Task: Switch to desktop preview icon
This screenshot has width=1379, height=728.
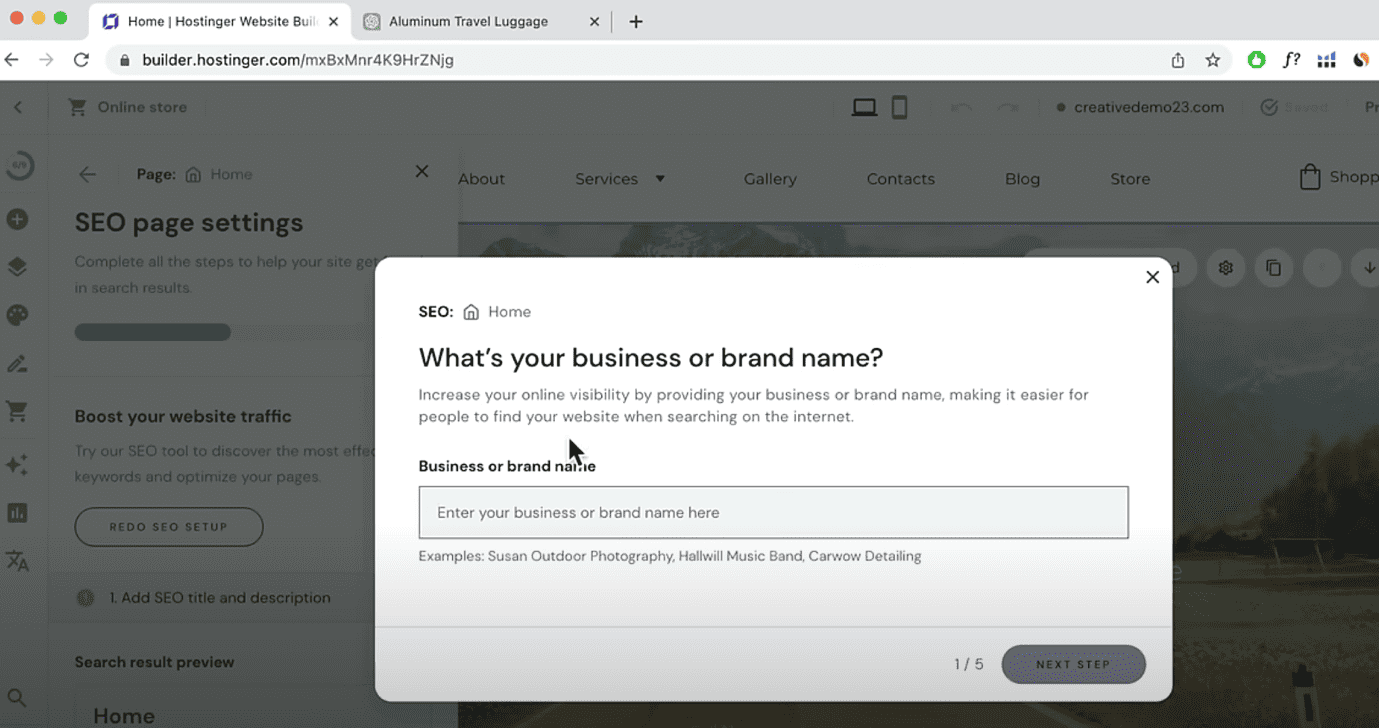Action: pyautogui.click(x=864, y=107)
